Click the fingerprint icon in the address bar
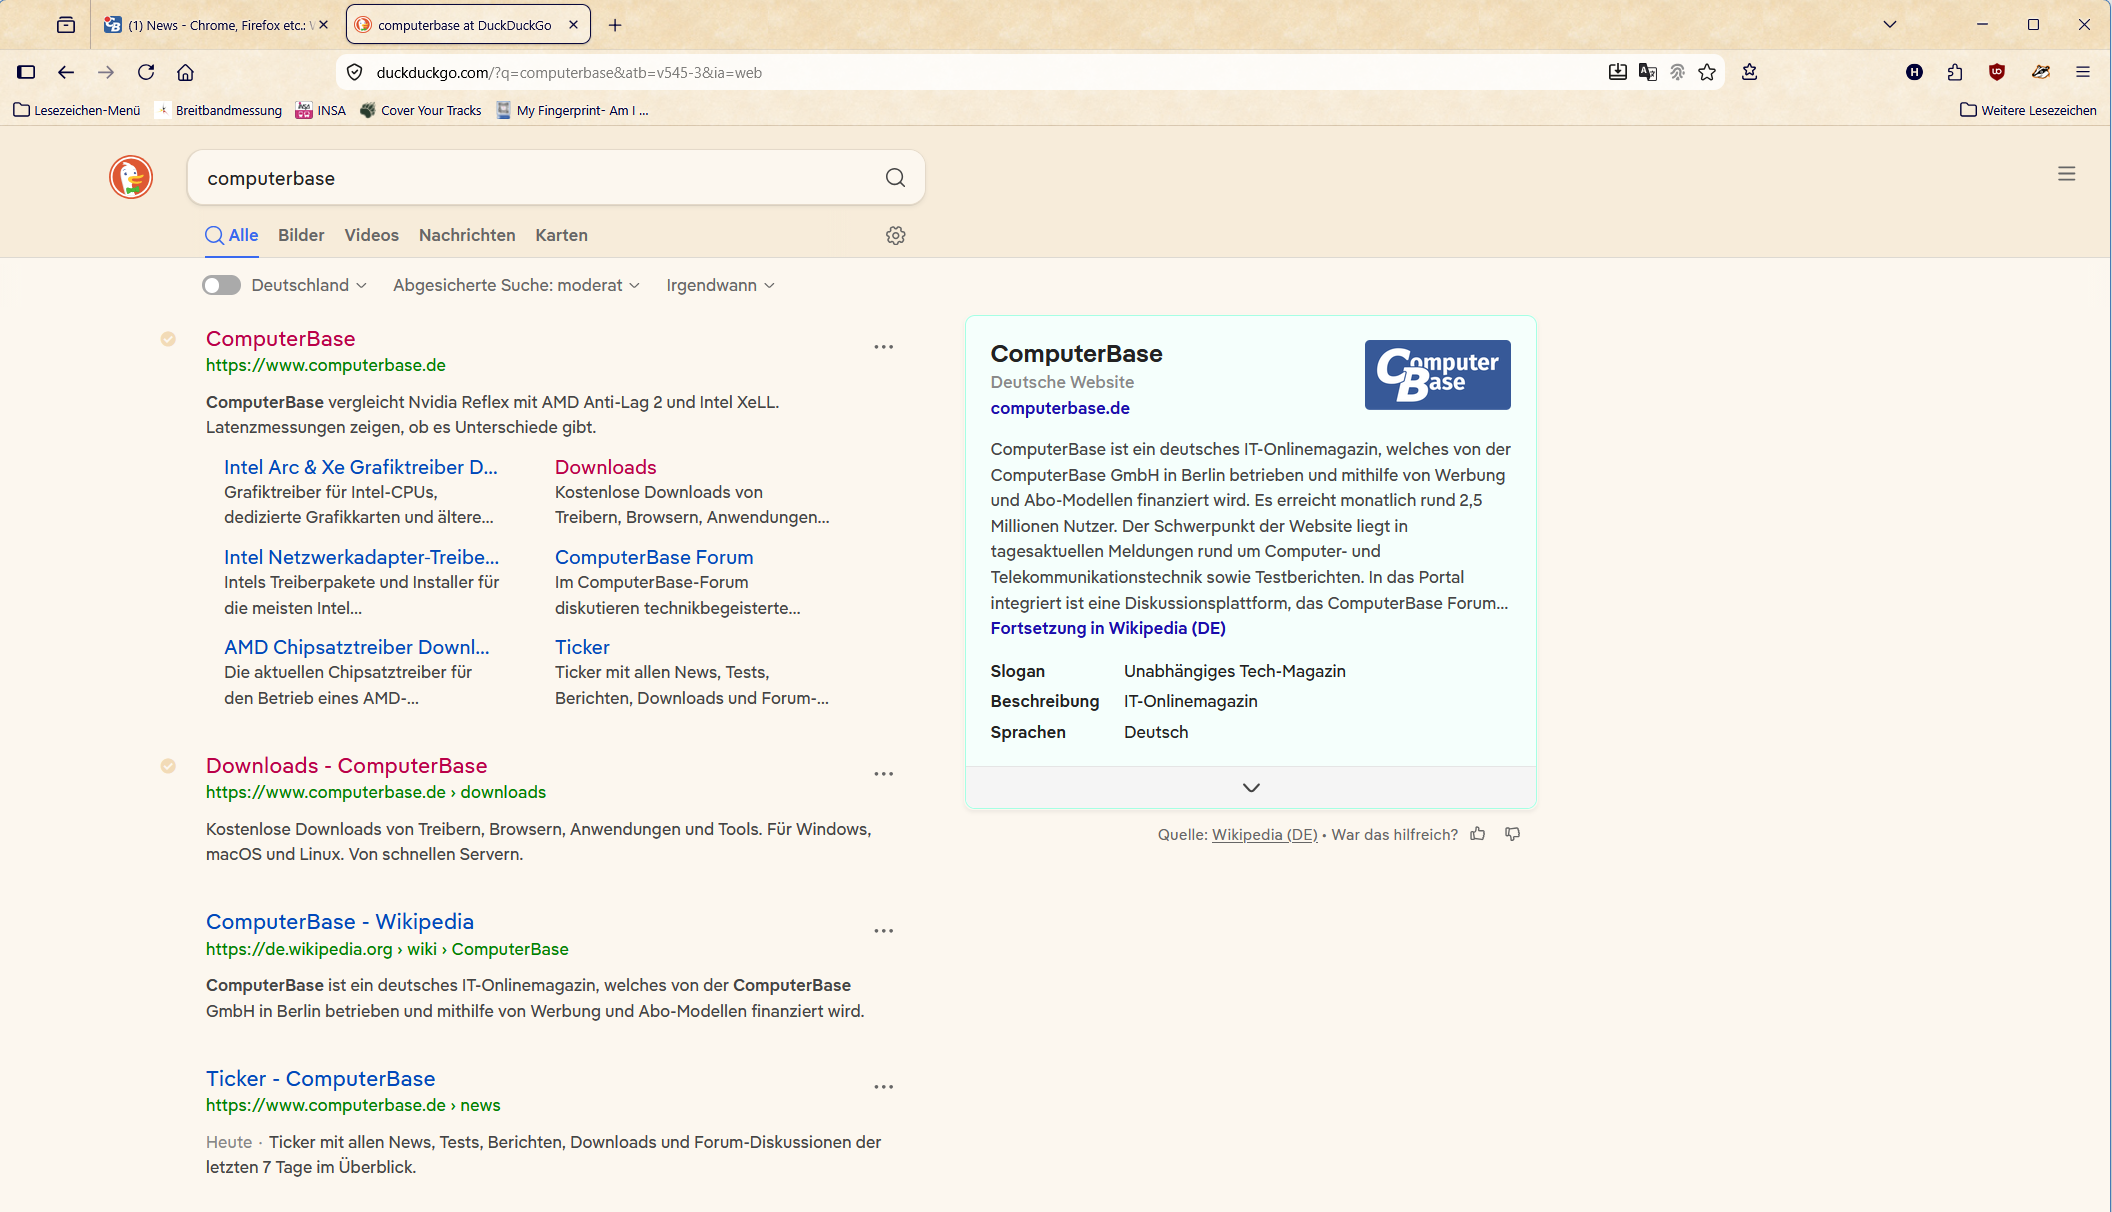This screenshot has height=1212, width=2112. point(1678,72)
